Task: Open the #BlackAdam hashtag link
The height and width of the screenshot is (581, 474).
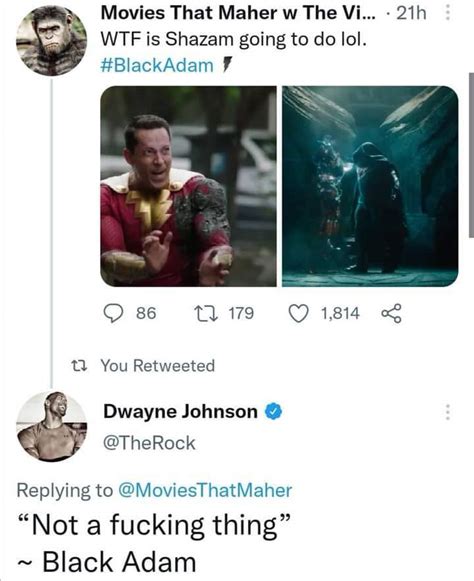Action: pos(157,66)
